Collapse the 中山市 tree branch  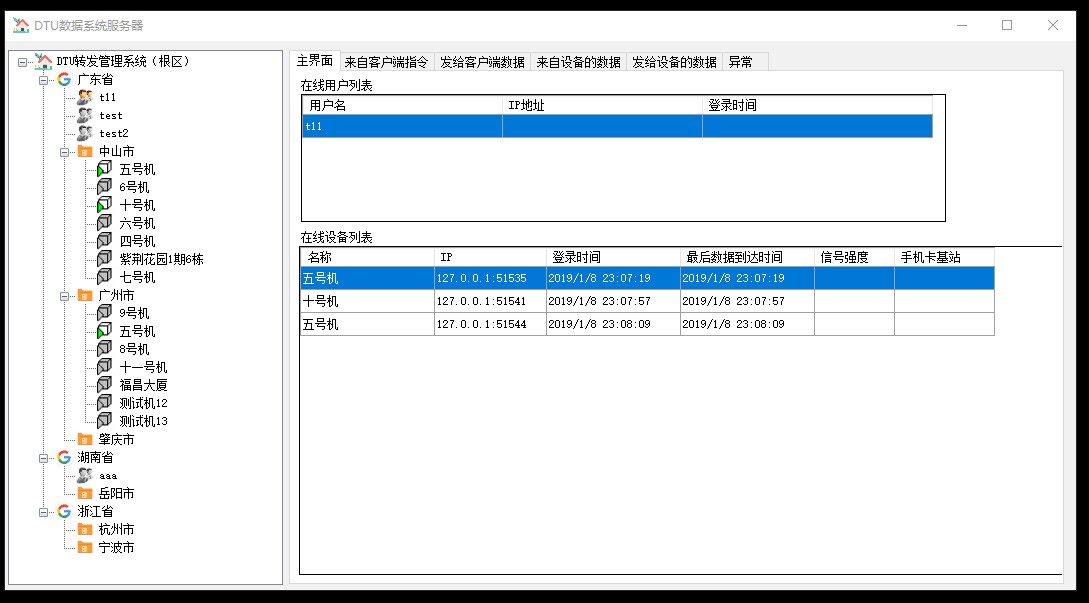pyautogui.click(x=64, y=151)
